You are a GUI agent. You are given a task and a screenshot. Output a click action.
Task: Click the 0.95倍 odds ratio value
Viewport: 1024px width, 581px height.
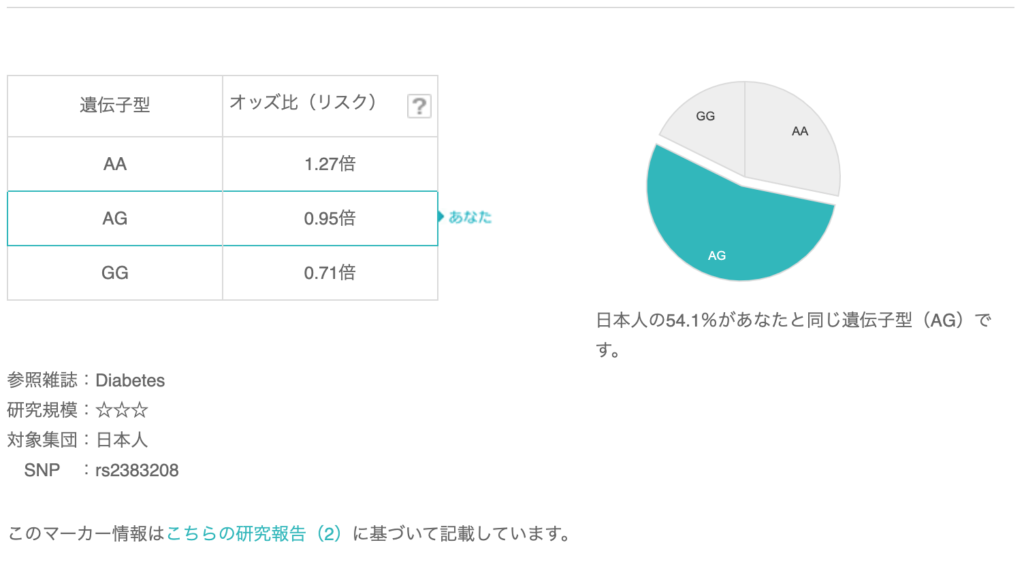click(330, 218)
